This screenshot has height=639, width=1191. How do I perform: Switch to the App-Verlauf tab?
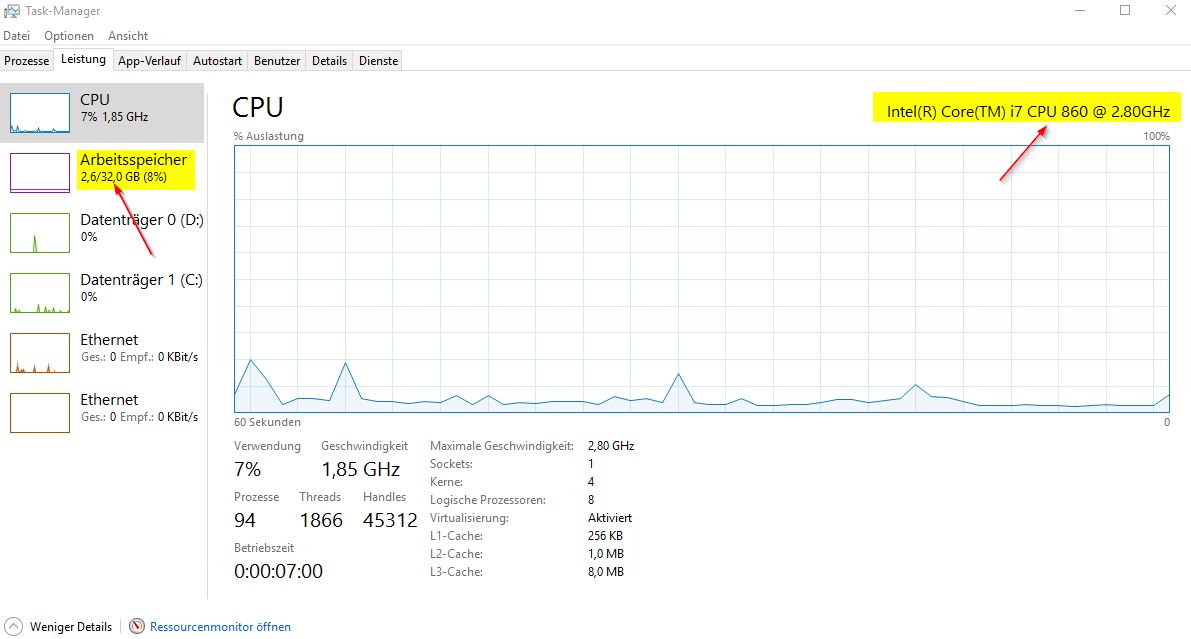[150, 61]
